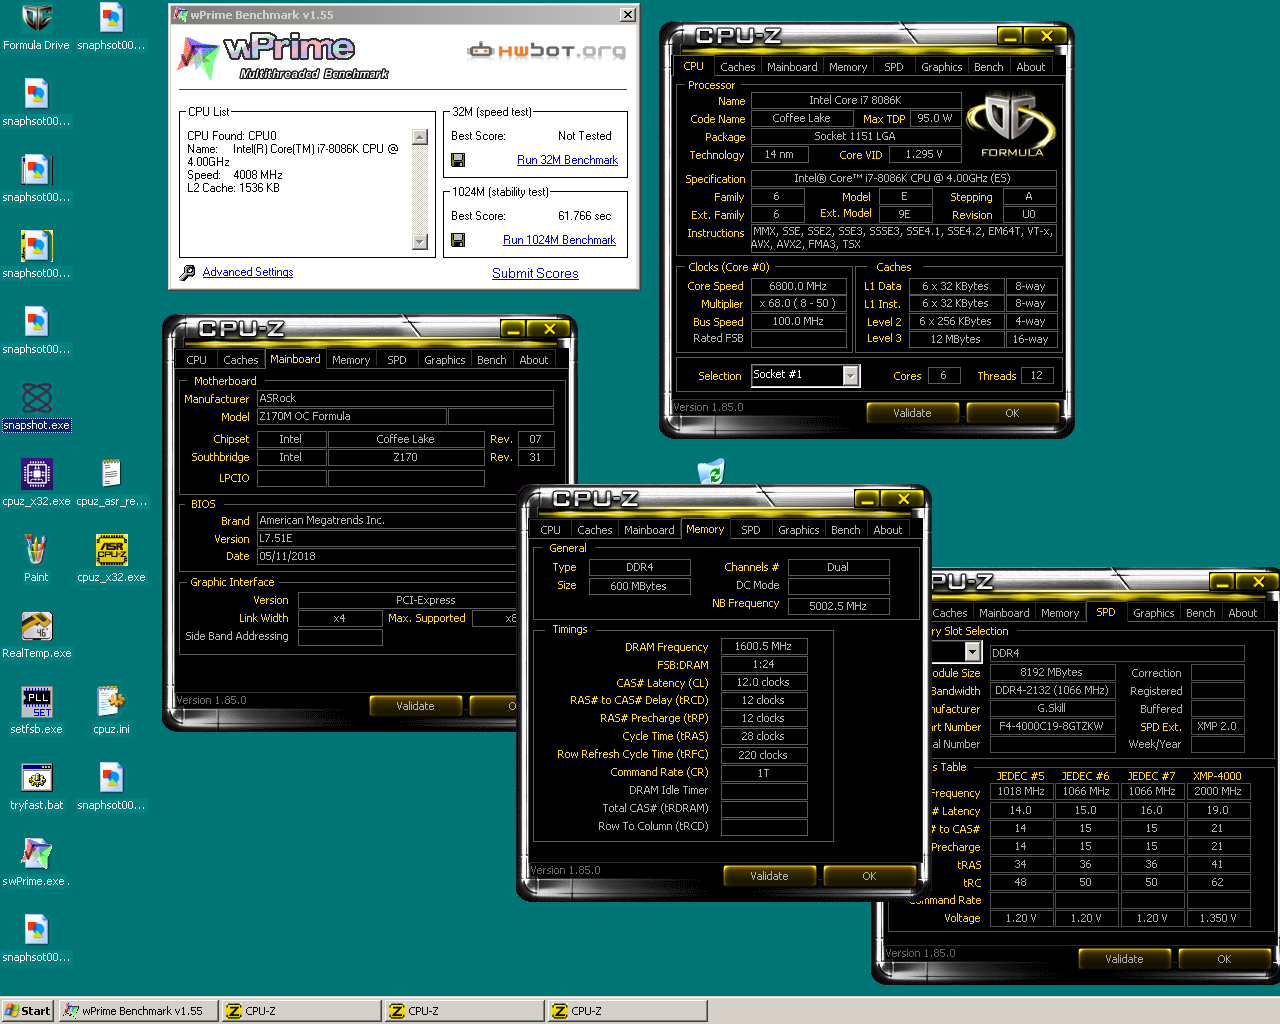Viewport: 1280px width, 1024px height.
Task: Open the memory slot selection dropdown in SPD window
Action: (x=972, y=652)
